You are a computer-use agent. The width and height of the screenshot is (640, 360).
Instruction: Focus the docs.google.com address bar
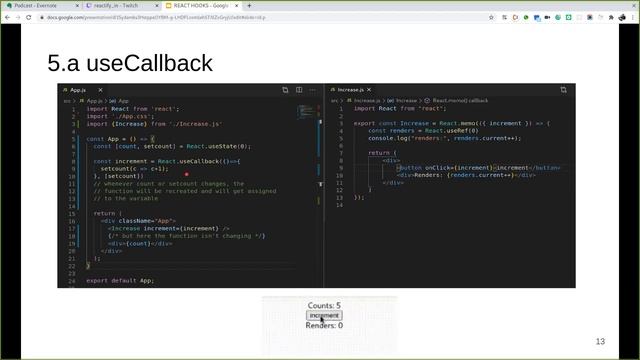coord(261,18)
